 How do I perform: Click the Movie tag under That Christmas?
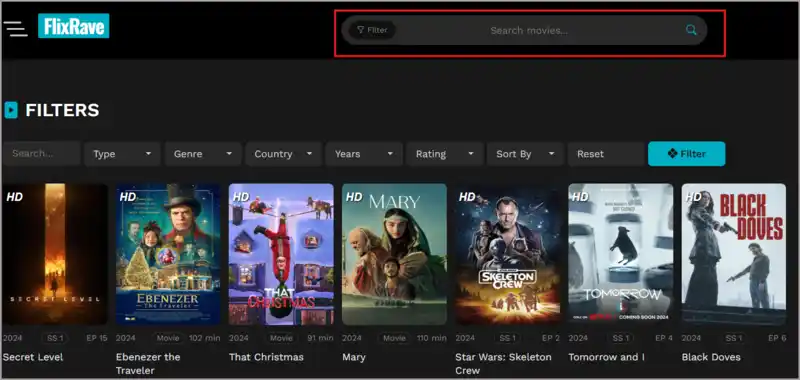point(281,338)
